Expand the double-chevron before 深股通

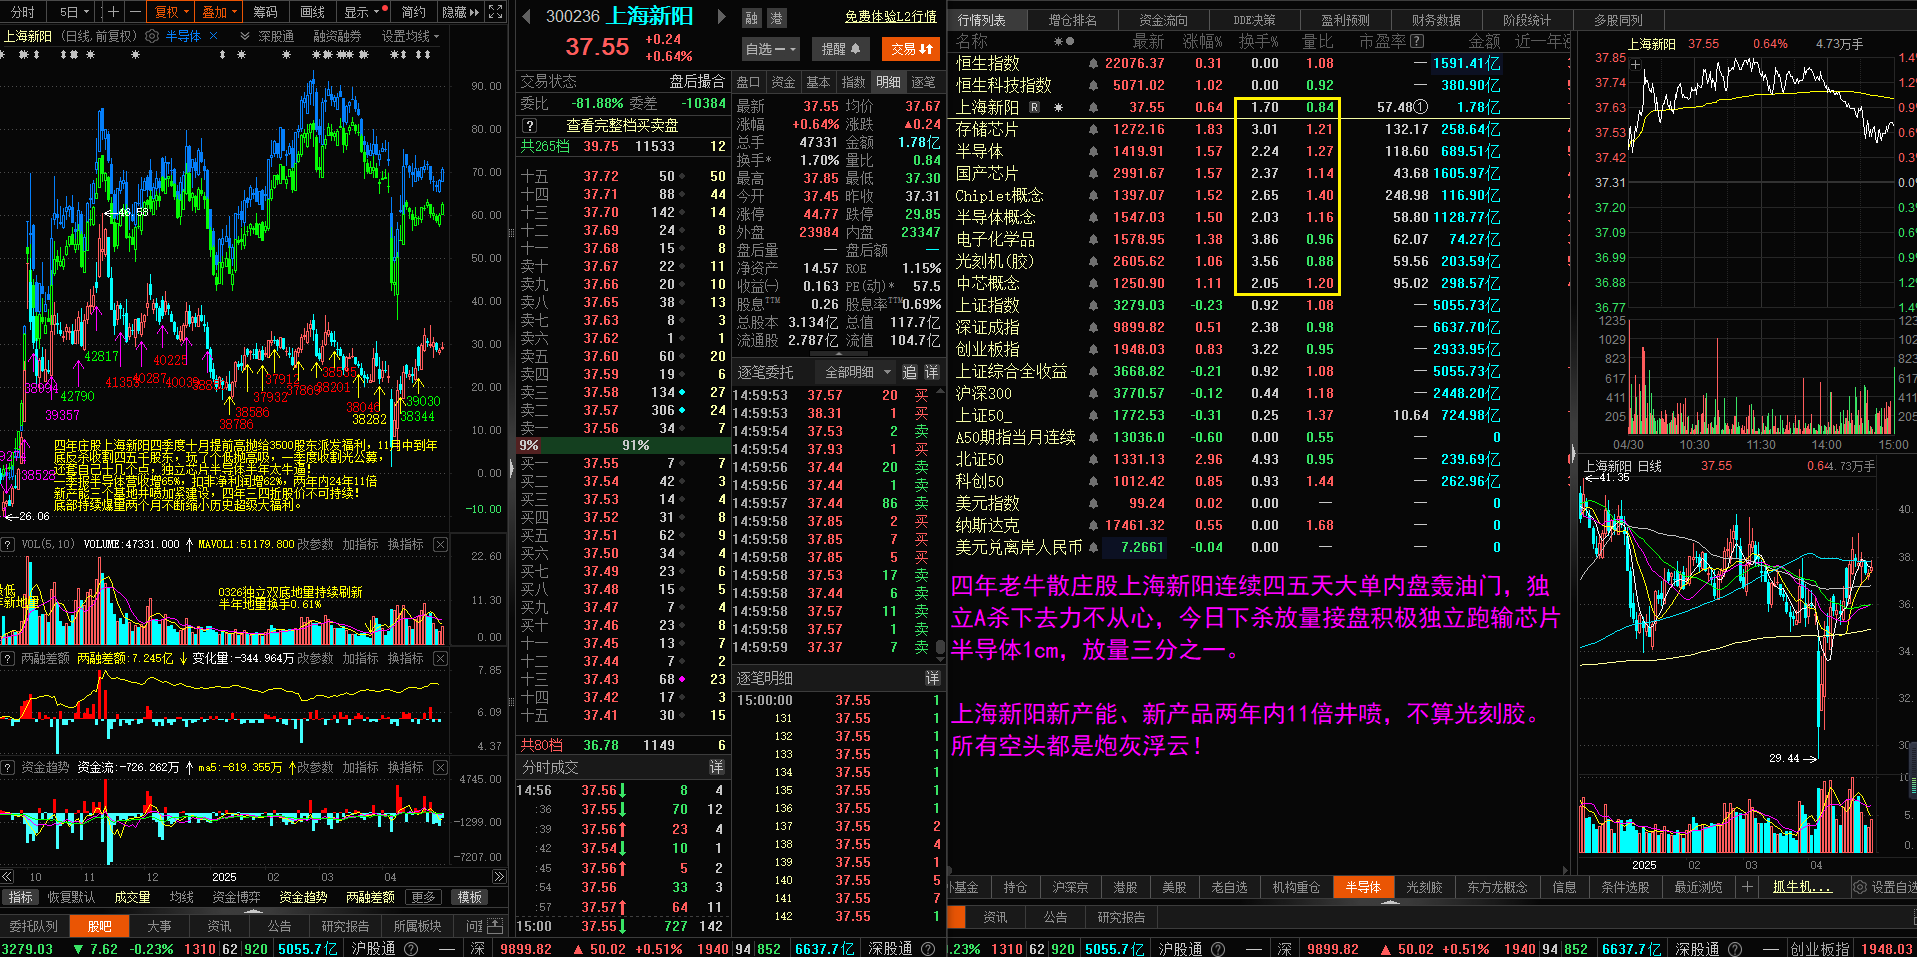(x=245, y=36)
